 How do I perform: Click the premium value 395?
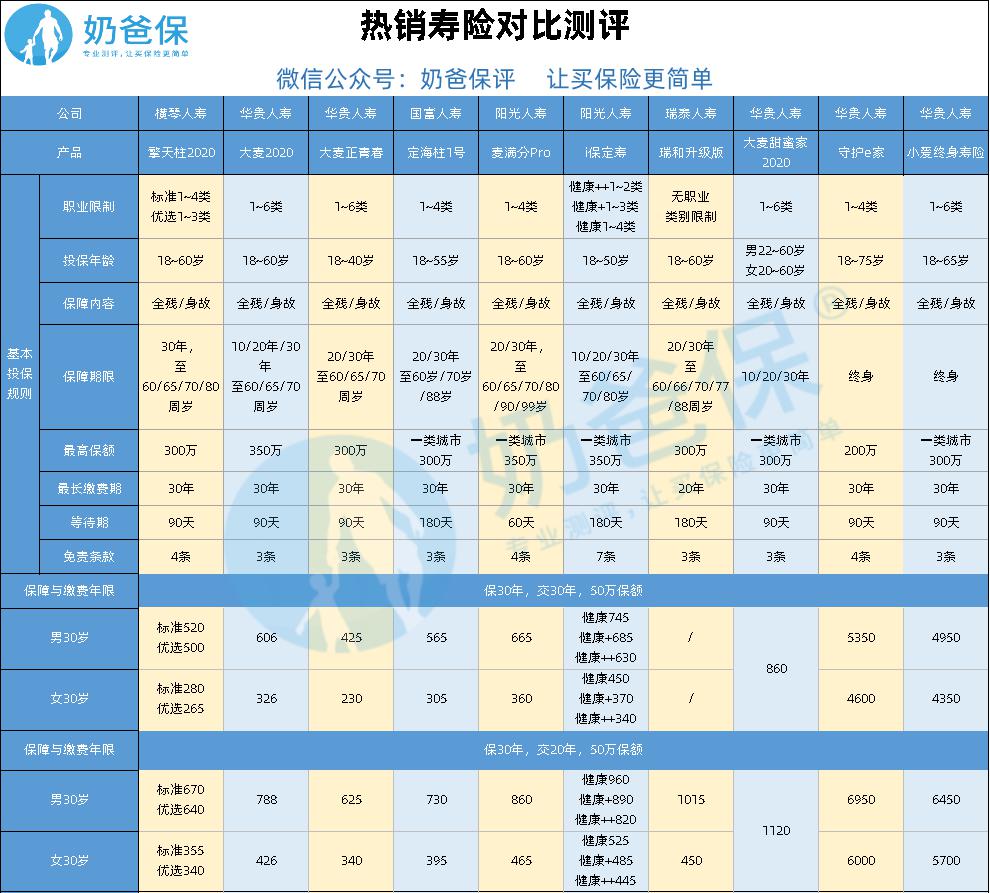coord(436,861)
